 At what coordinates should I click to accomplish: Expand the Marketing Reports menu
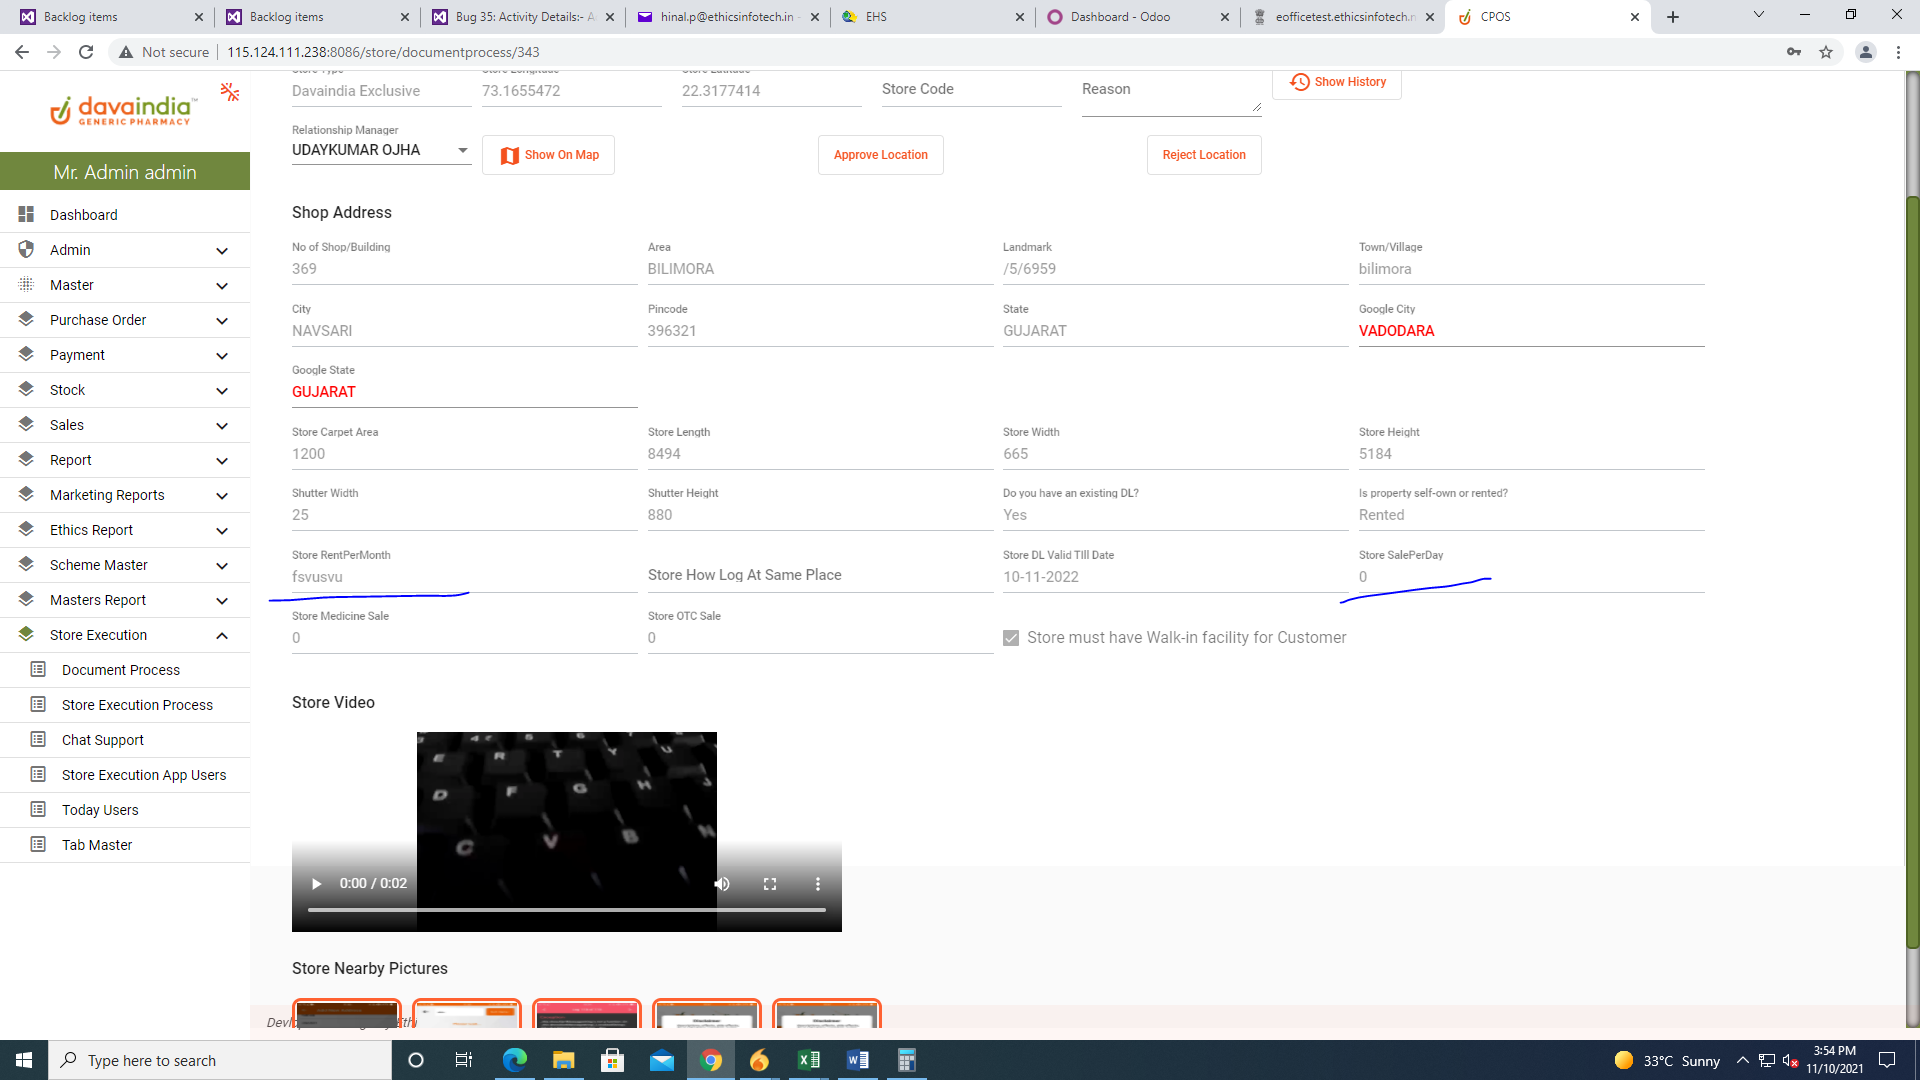[221, 495]
